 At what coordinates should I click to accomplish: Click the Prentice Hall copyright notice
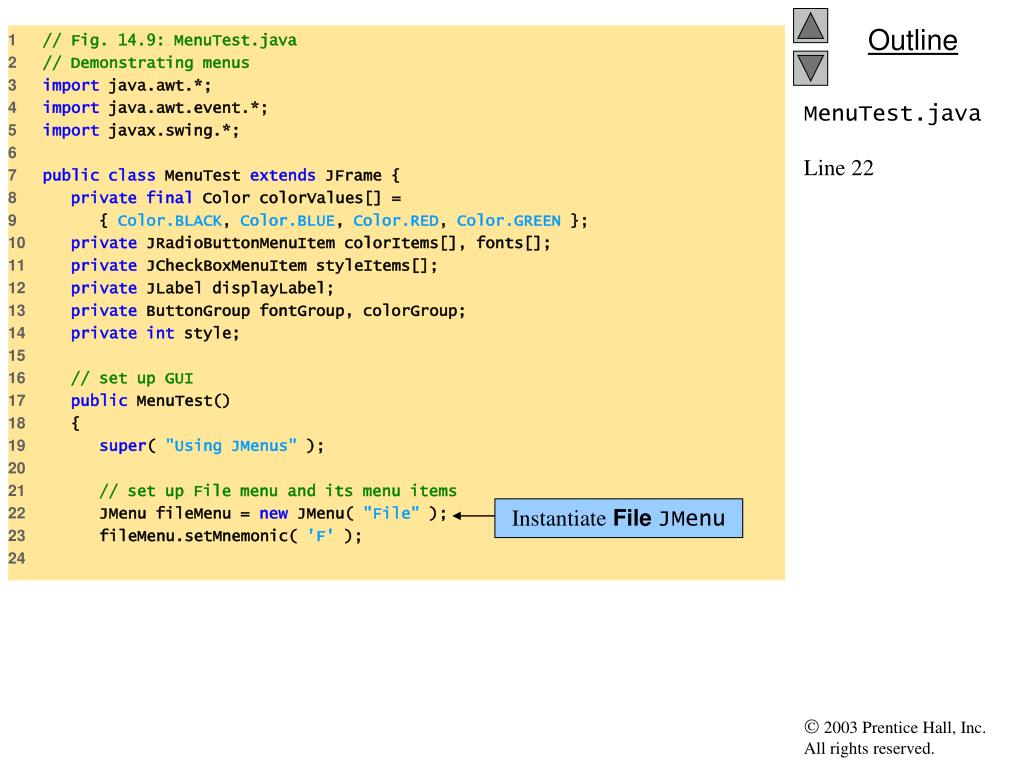tap(895, 738)
